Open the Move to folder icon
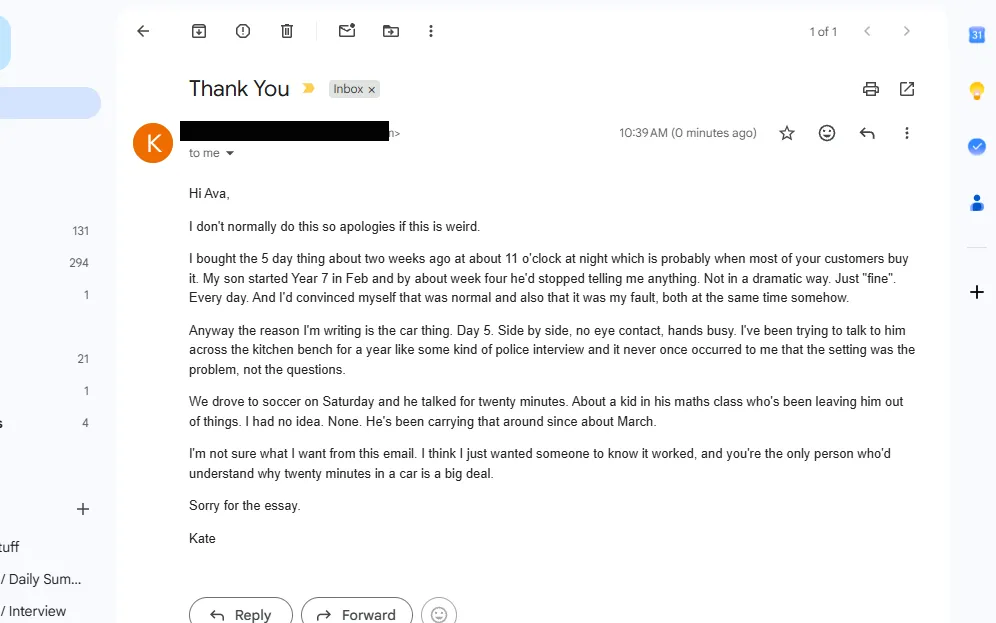The height and width of the screenshot is (623, 996). 391,31
